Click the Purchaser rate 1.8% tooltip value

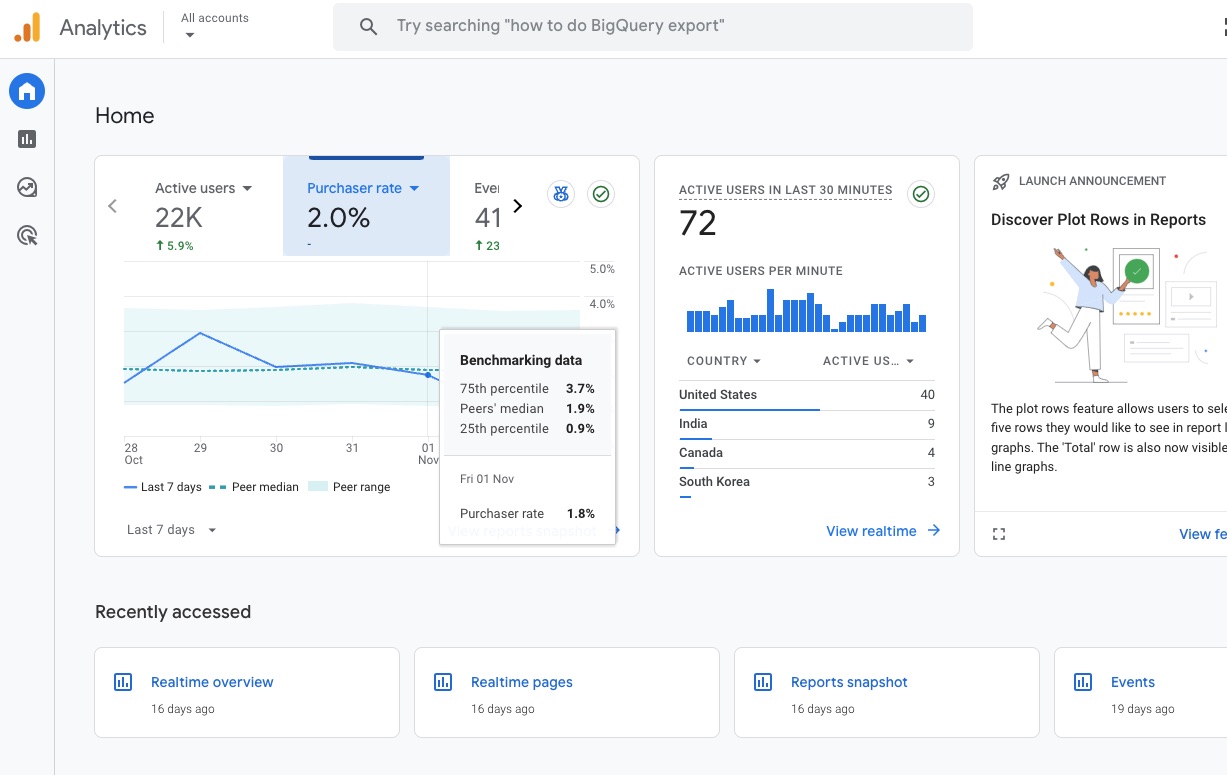pos(581,514)
